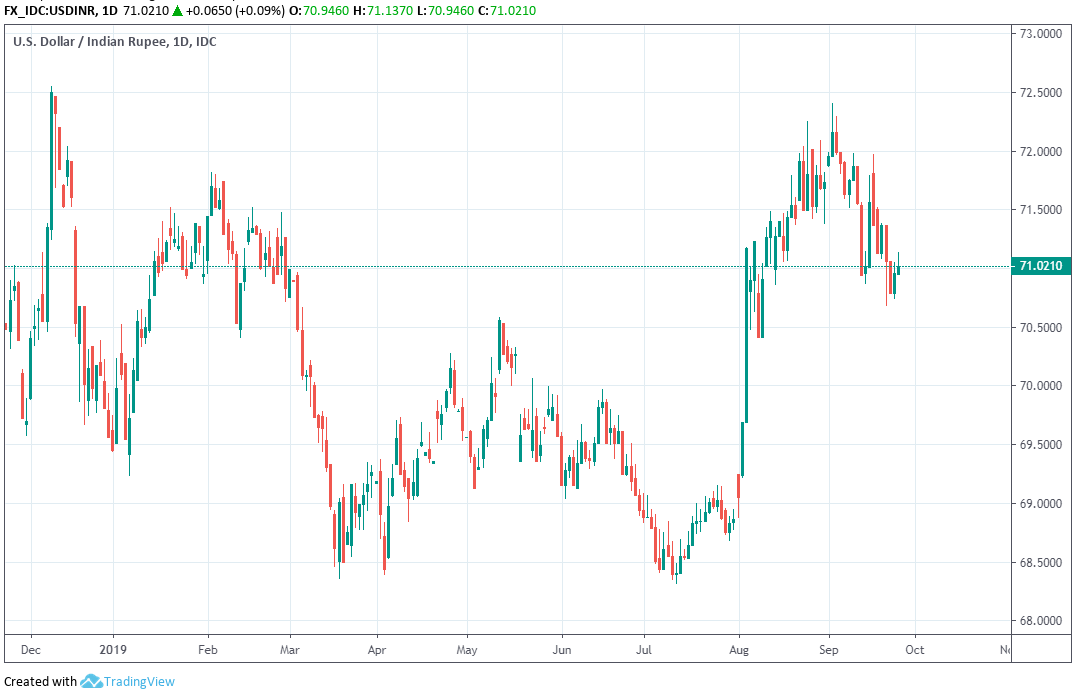
Task: Click the 73.0000 price axis label
Action: click(1039, 34)
